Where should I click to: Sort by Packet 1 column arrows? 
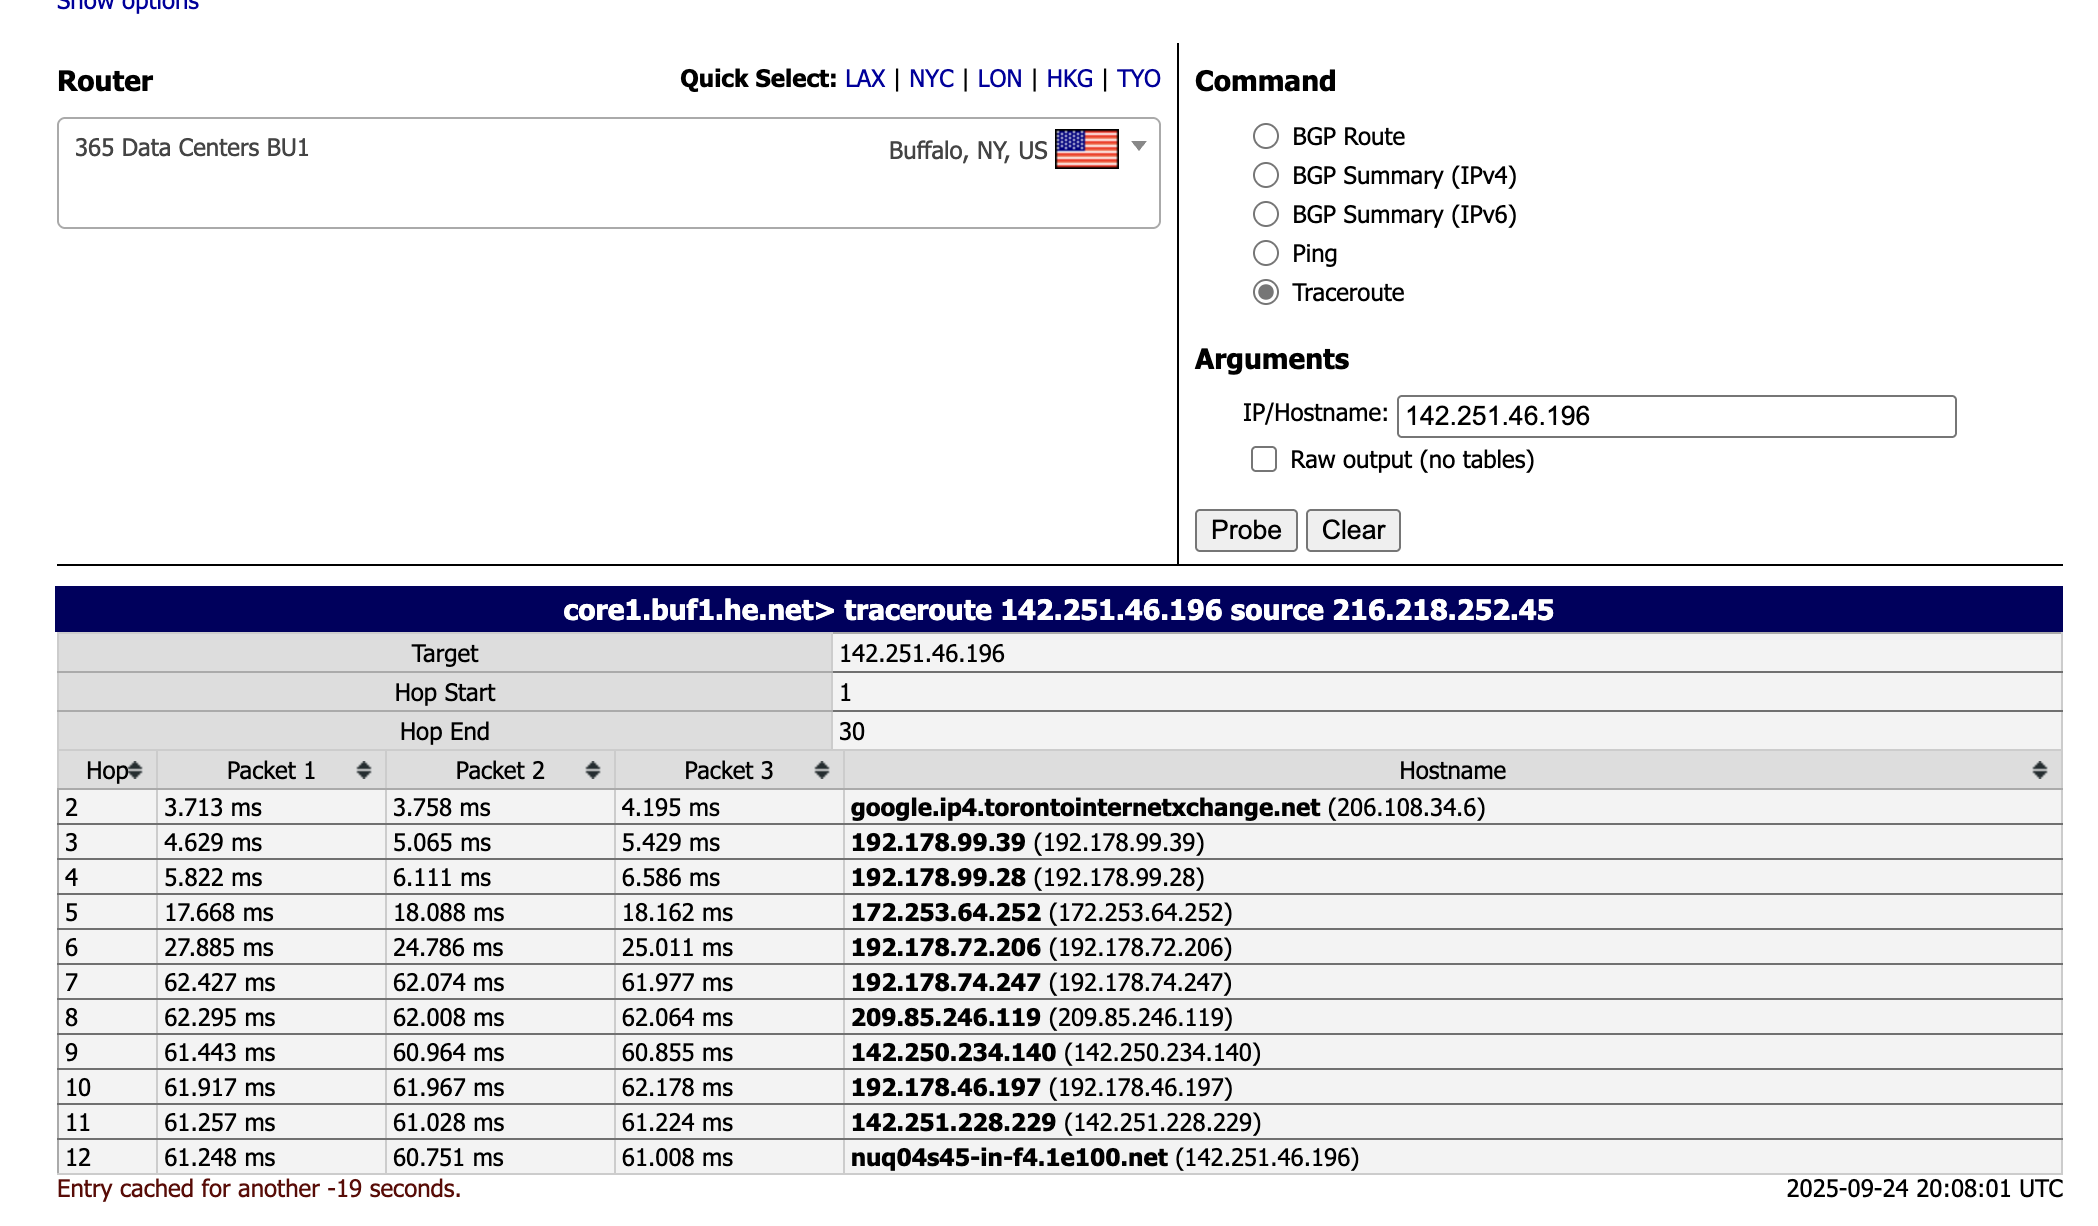pos(364,770)
